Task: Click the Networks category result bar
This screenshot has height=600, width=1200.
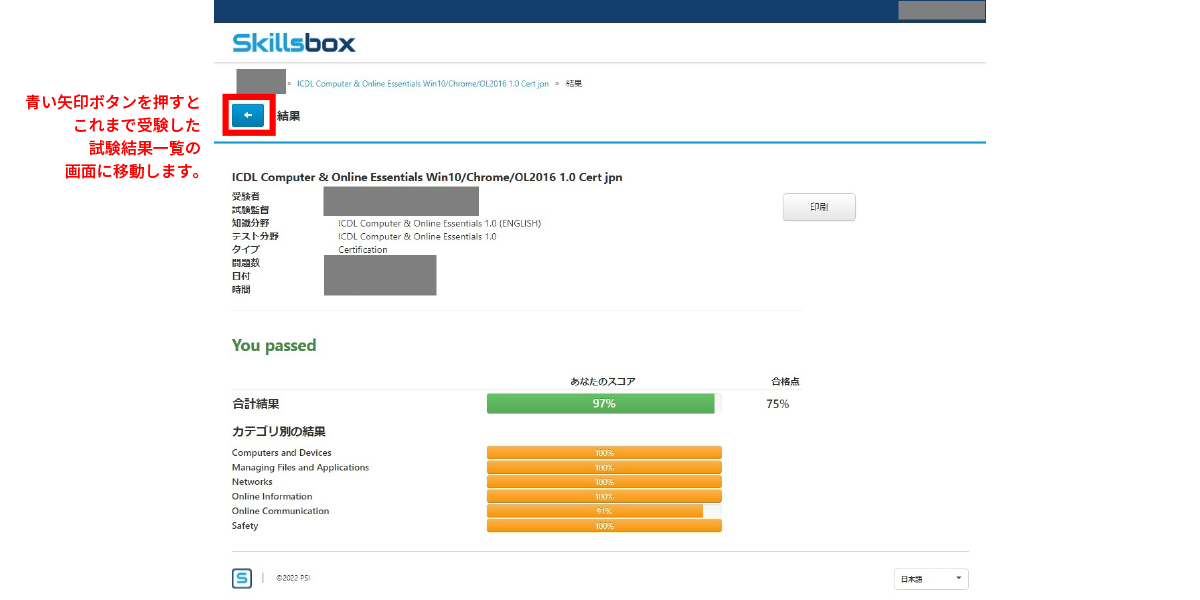Action: tap(604, 482)
